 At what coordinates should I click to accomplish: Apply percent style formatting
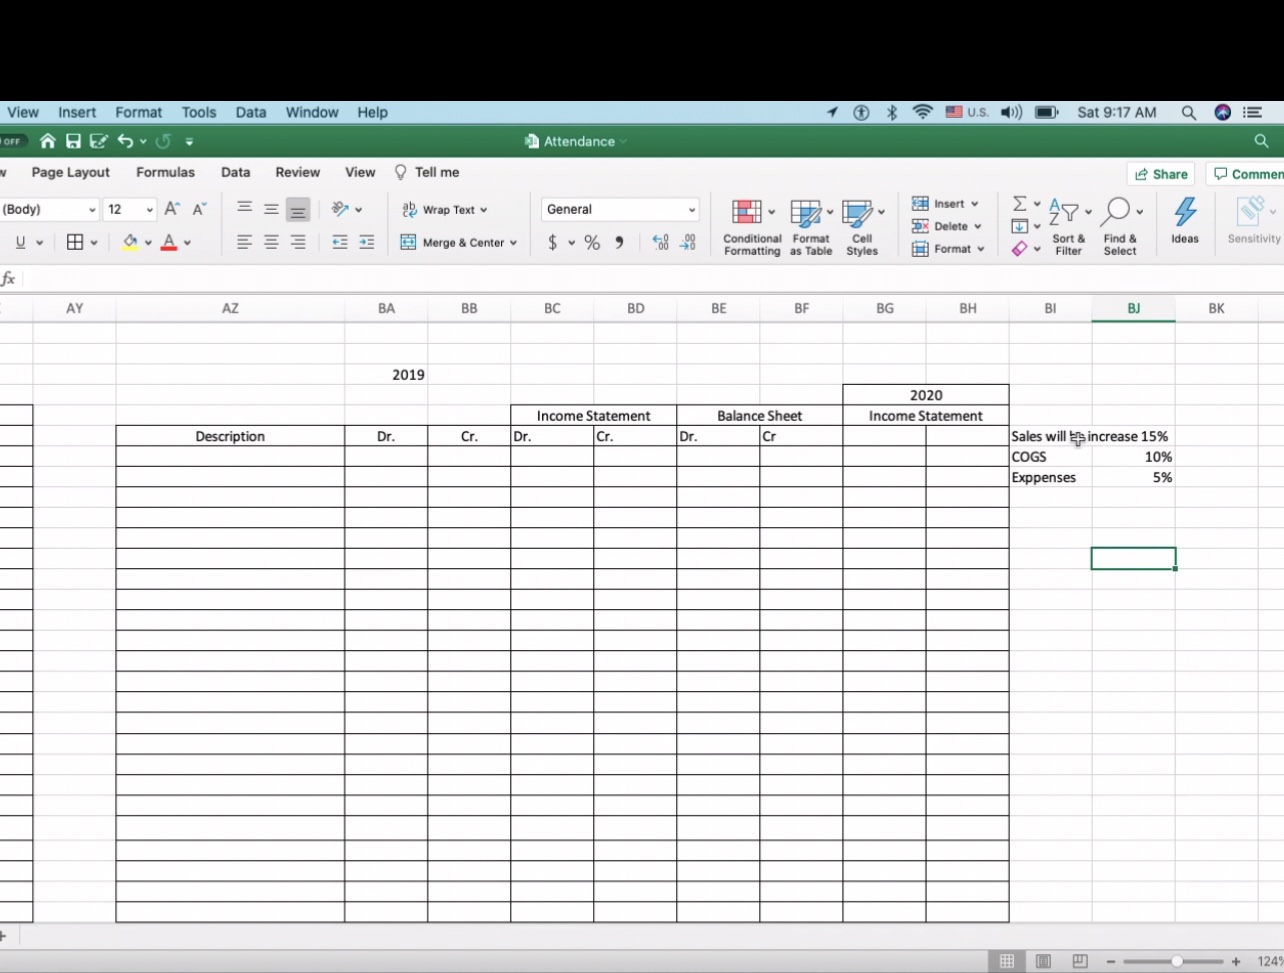click(592, 241)
